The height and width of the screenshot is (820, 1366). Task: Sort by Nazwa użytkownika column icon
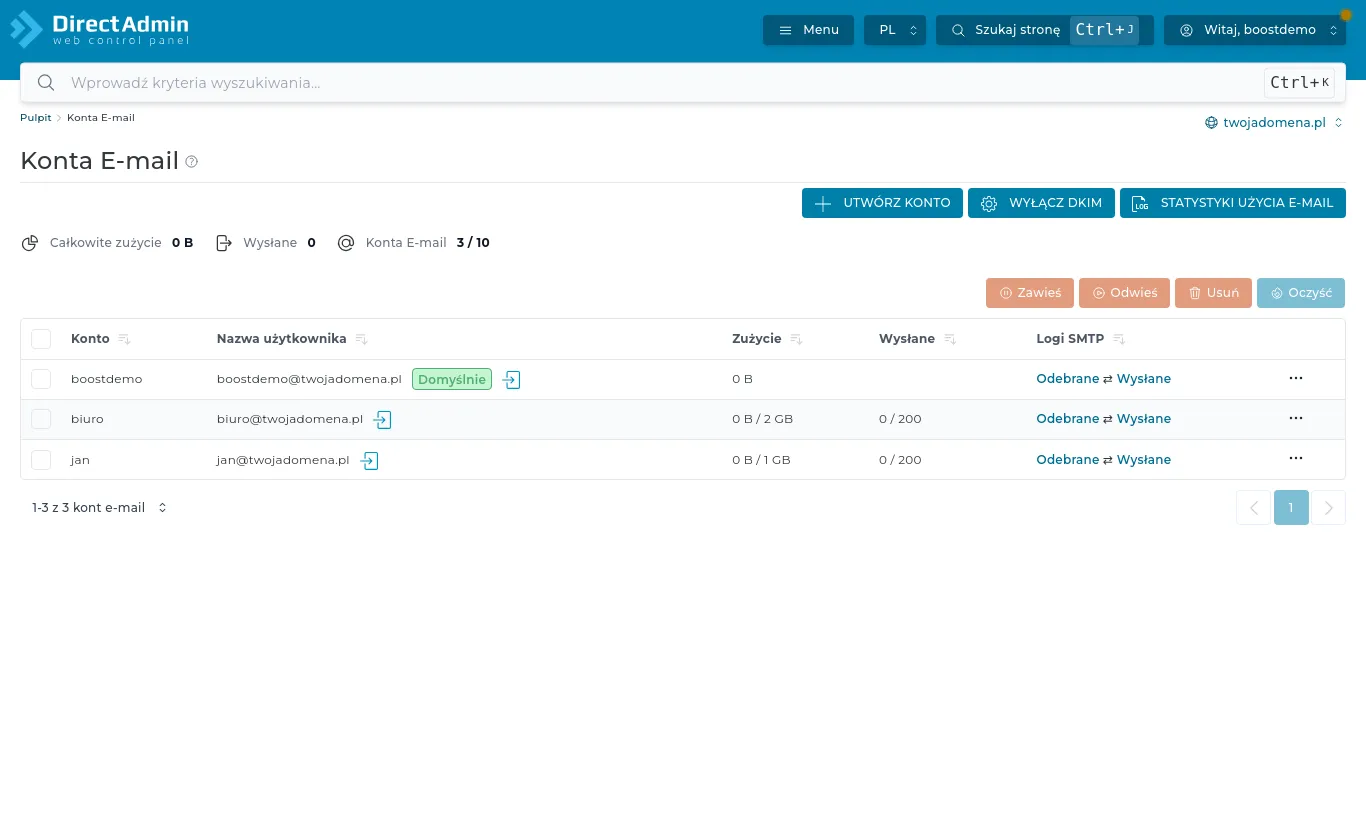click(362, 339)
